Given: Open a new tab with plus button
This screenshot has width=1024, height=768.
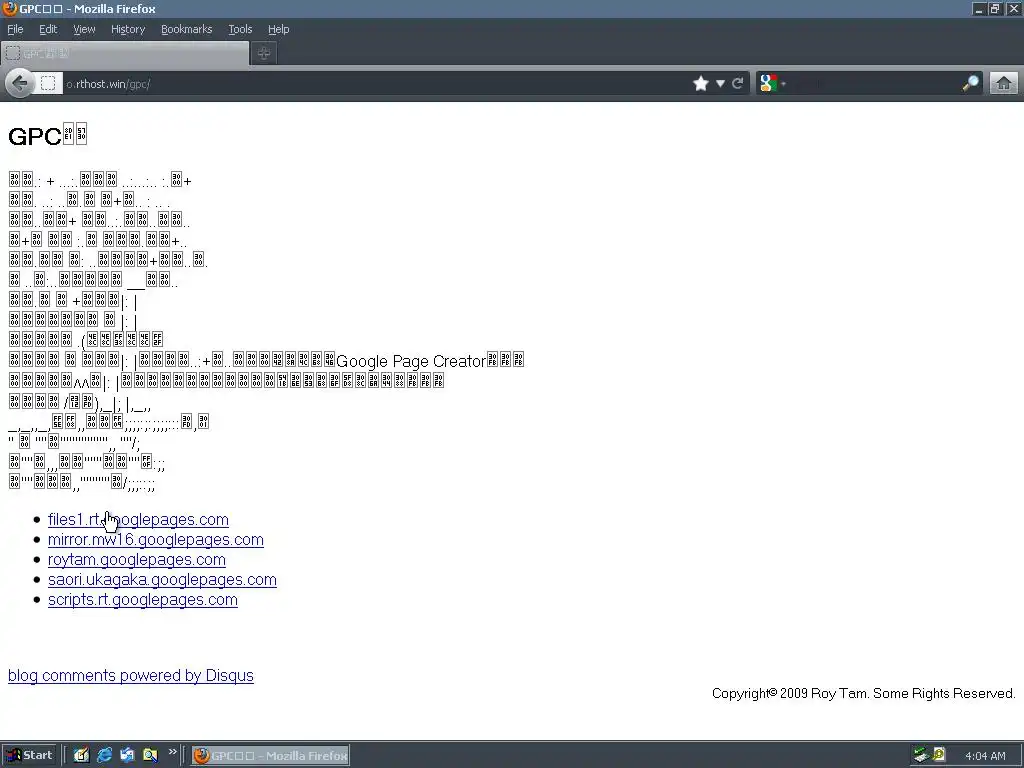Looking at the screenshot, I should click(264, 54).
